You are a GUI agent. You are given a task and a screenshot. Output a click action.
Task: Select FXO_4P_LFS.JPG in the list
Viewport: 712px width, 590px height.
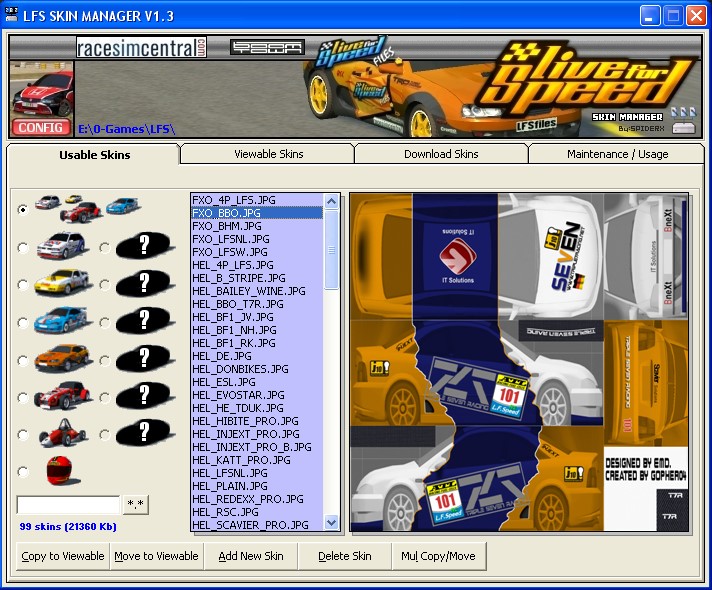(x=257, y=200)
